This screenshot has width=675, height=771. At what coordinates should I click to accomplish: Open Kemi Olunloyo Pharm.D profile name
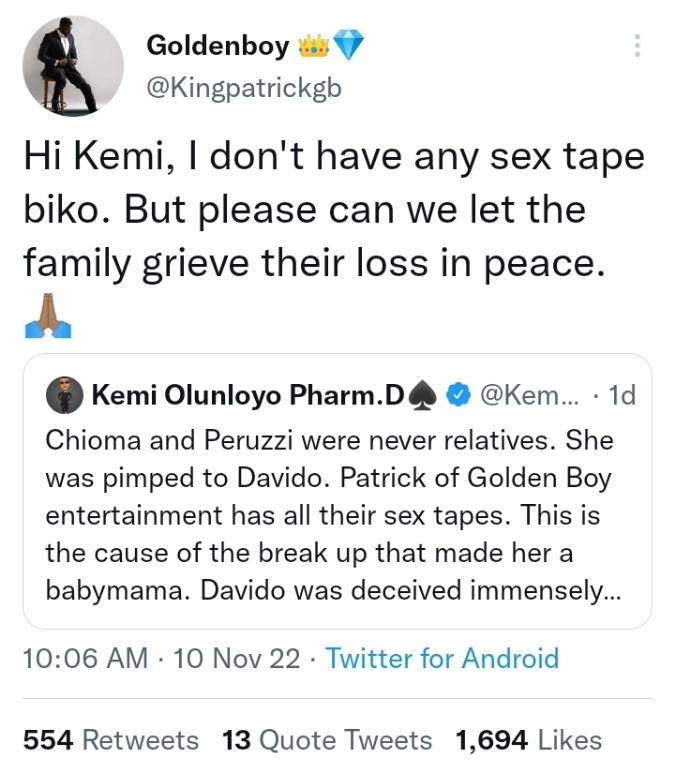pos(248,396)
